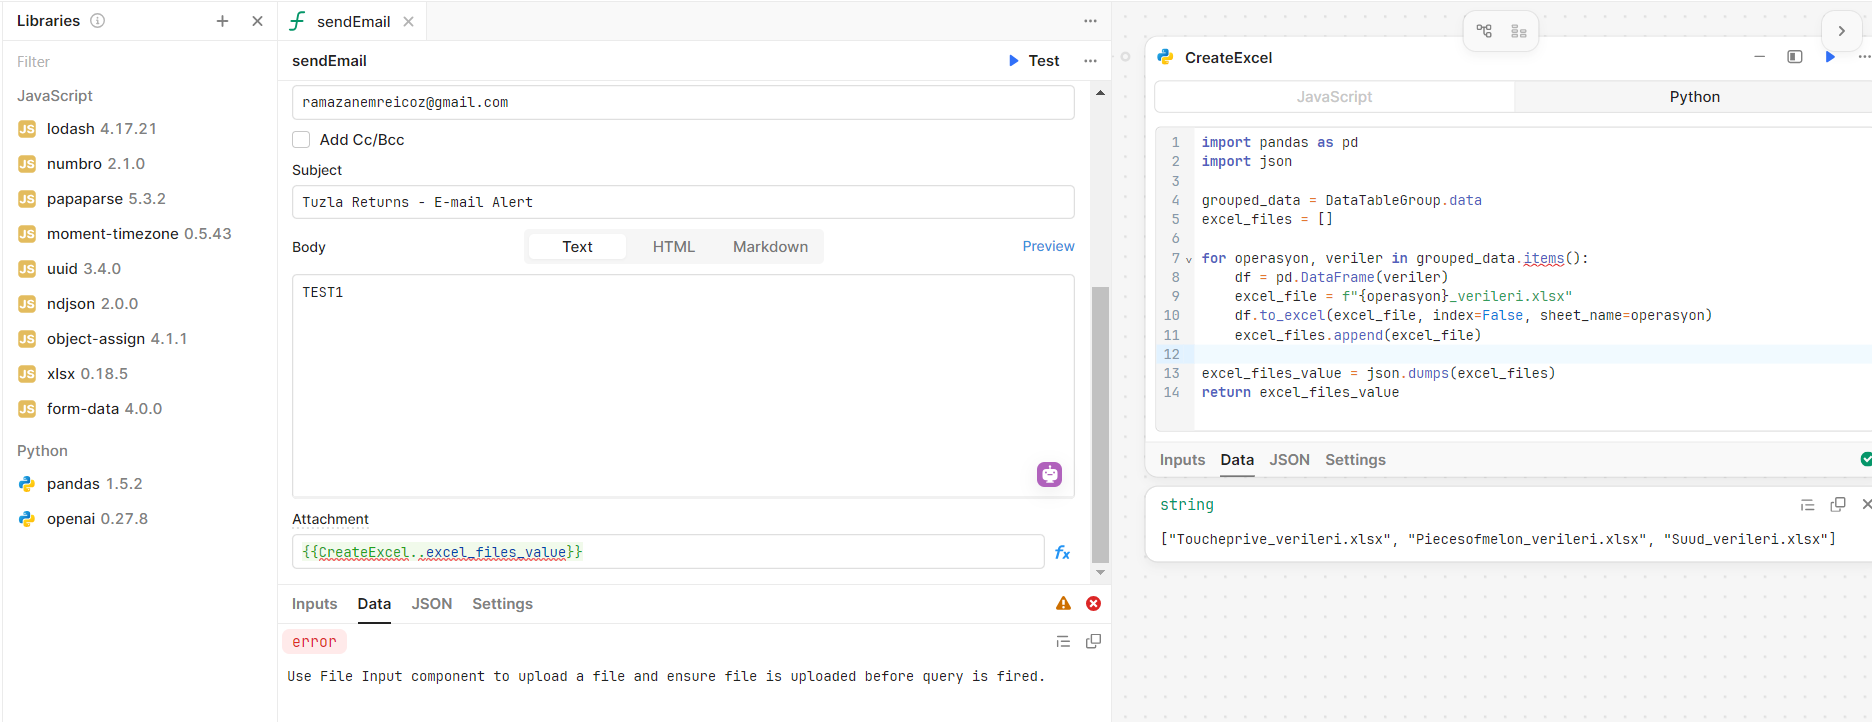Screen dimensions: 1872x722
Task: Toggle the CreateExcel side panel layout icon
Action: (x=1795, y=57)
